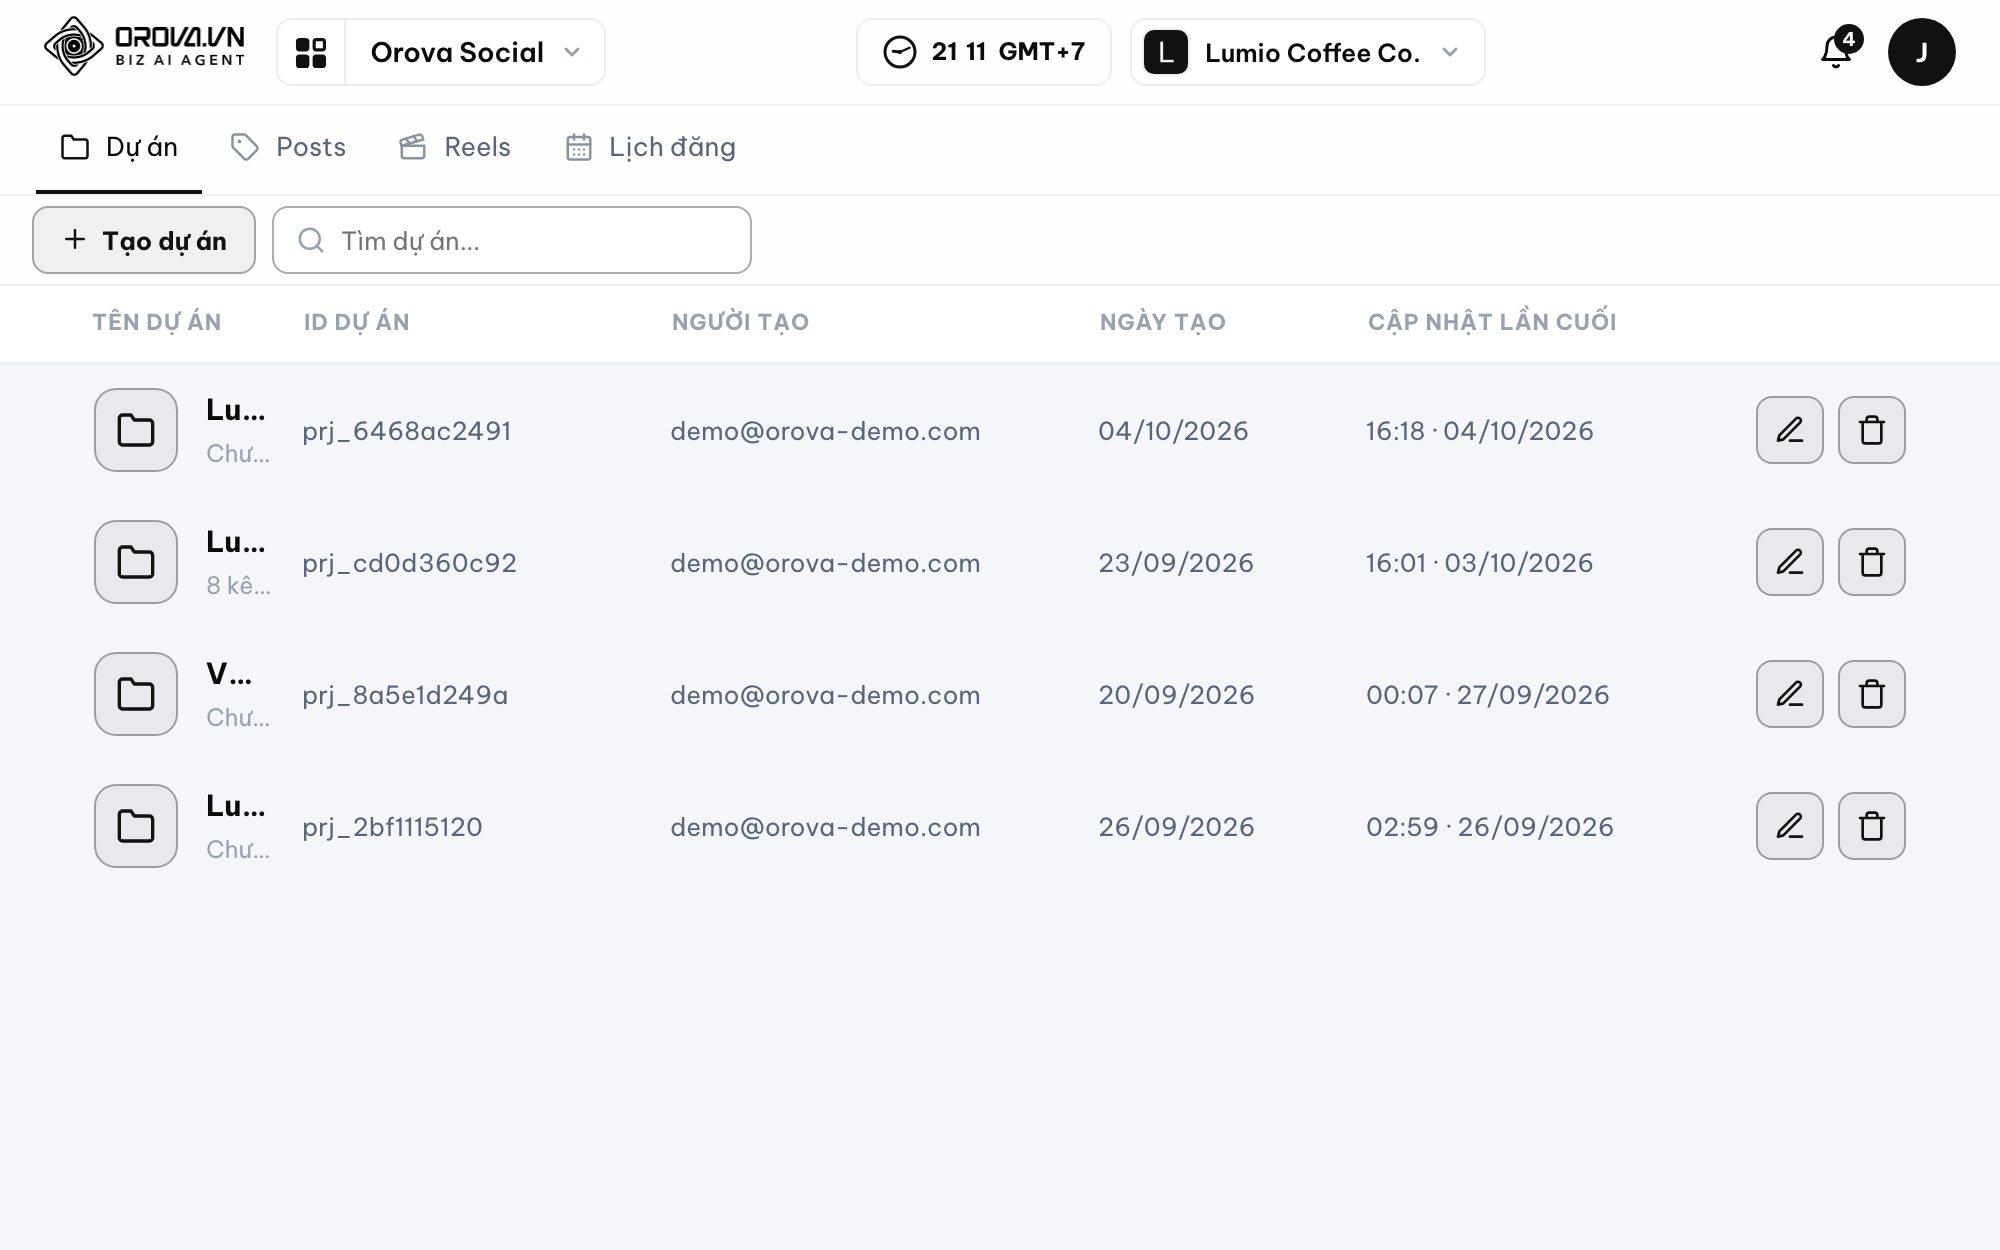Click the Orova.vn logo
The height and width of the screenshot is (1250, 2000).
coord(145,47)
